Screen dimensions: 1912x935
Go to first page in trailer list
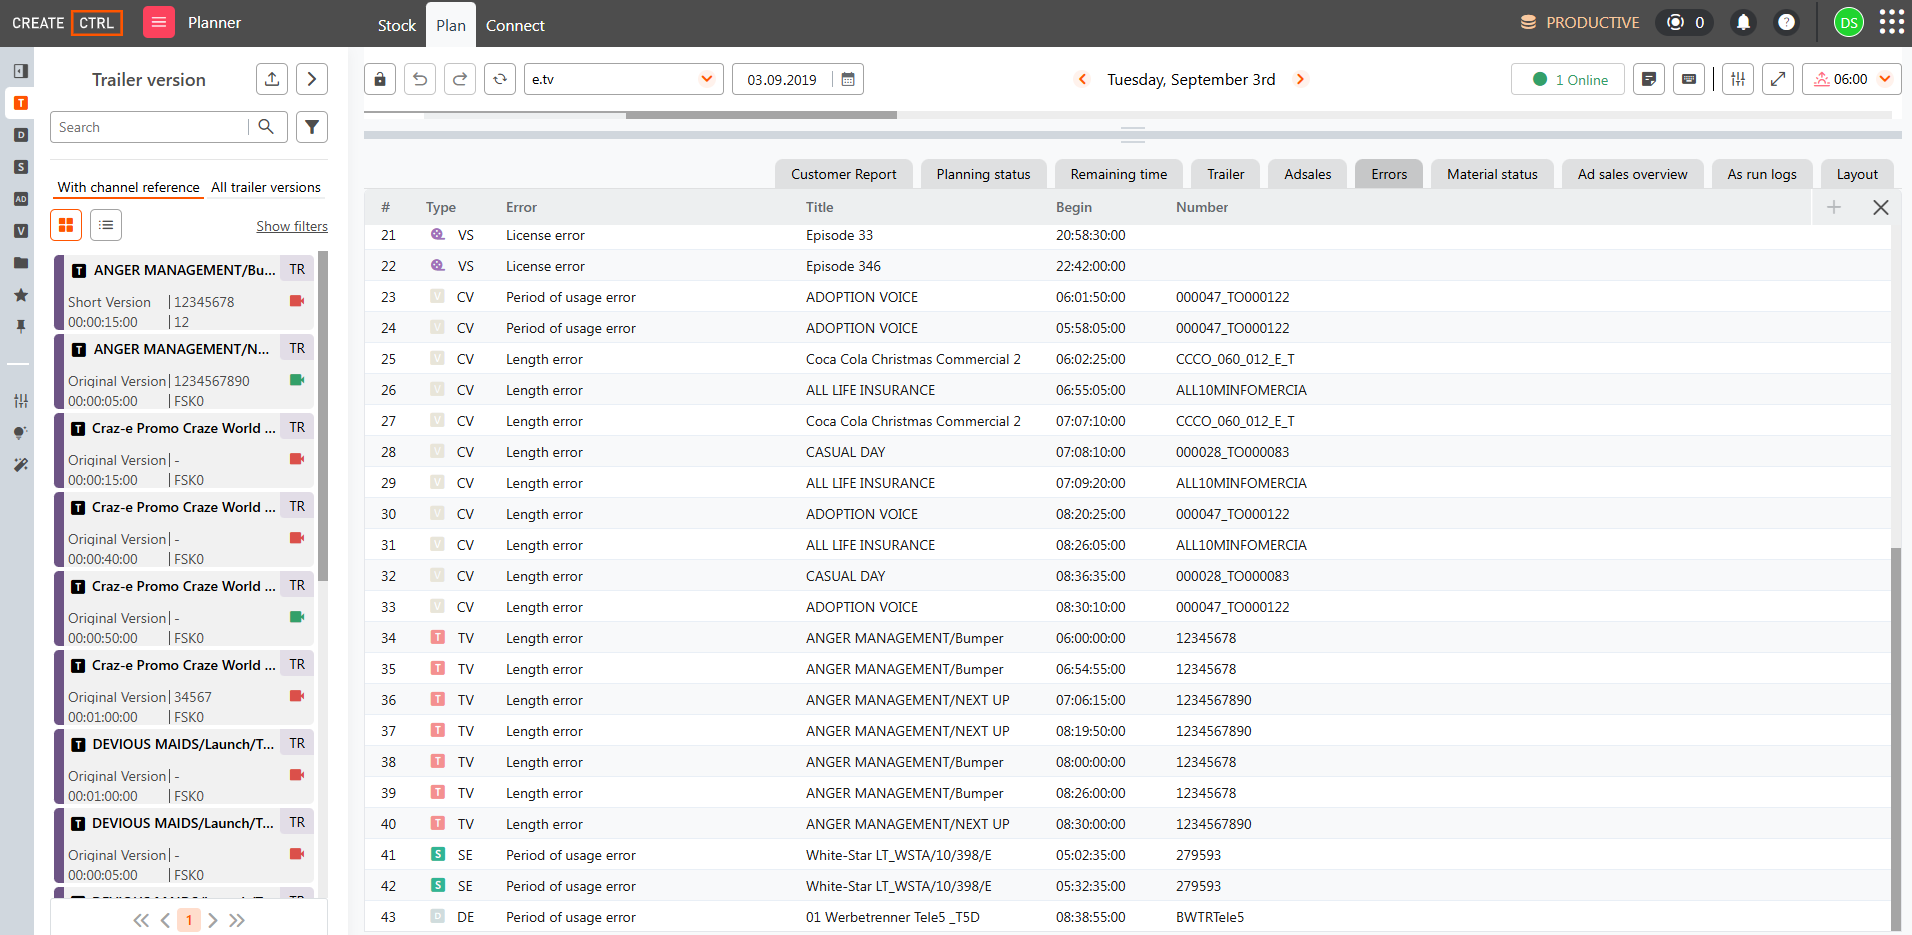[141, 920]
